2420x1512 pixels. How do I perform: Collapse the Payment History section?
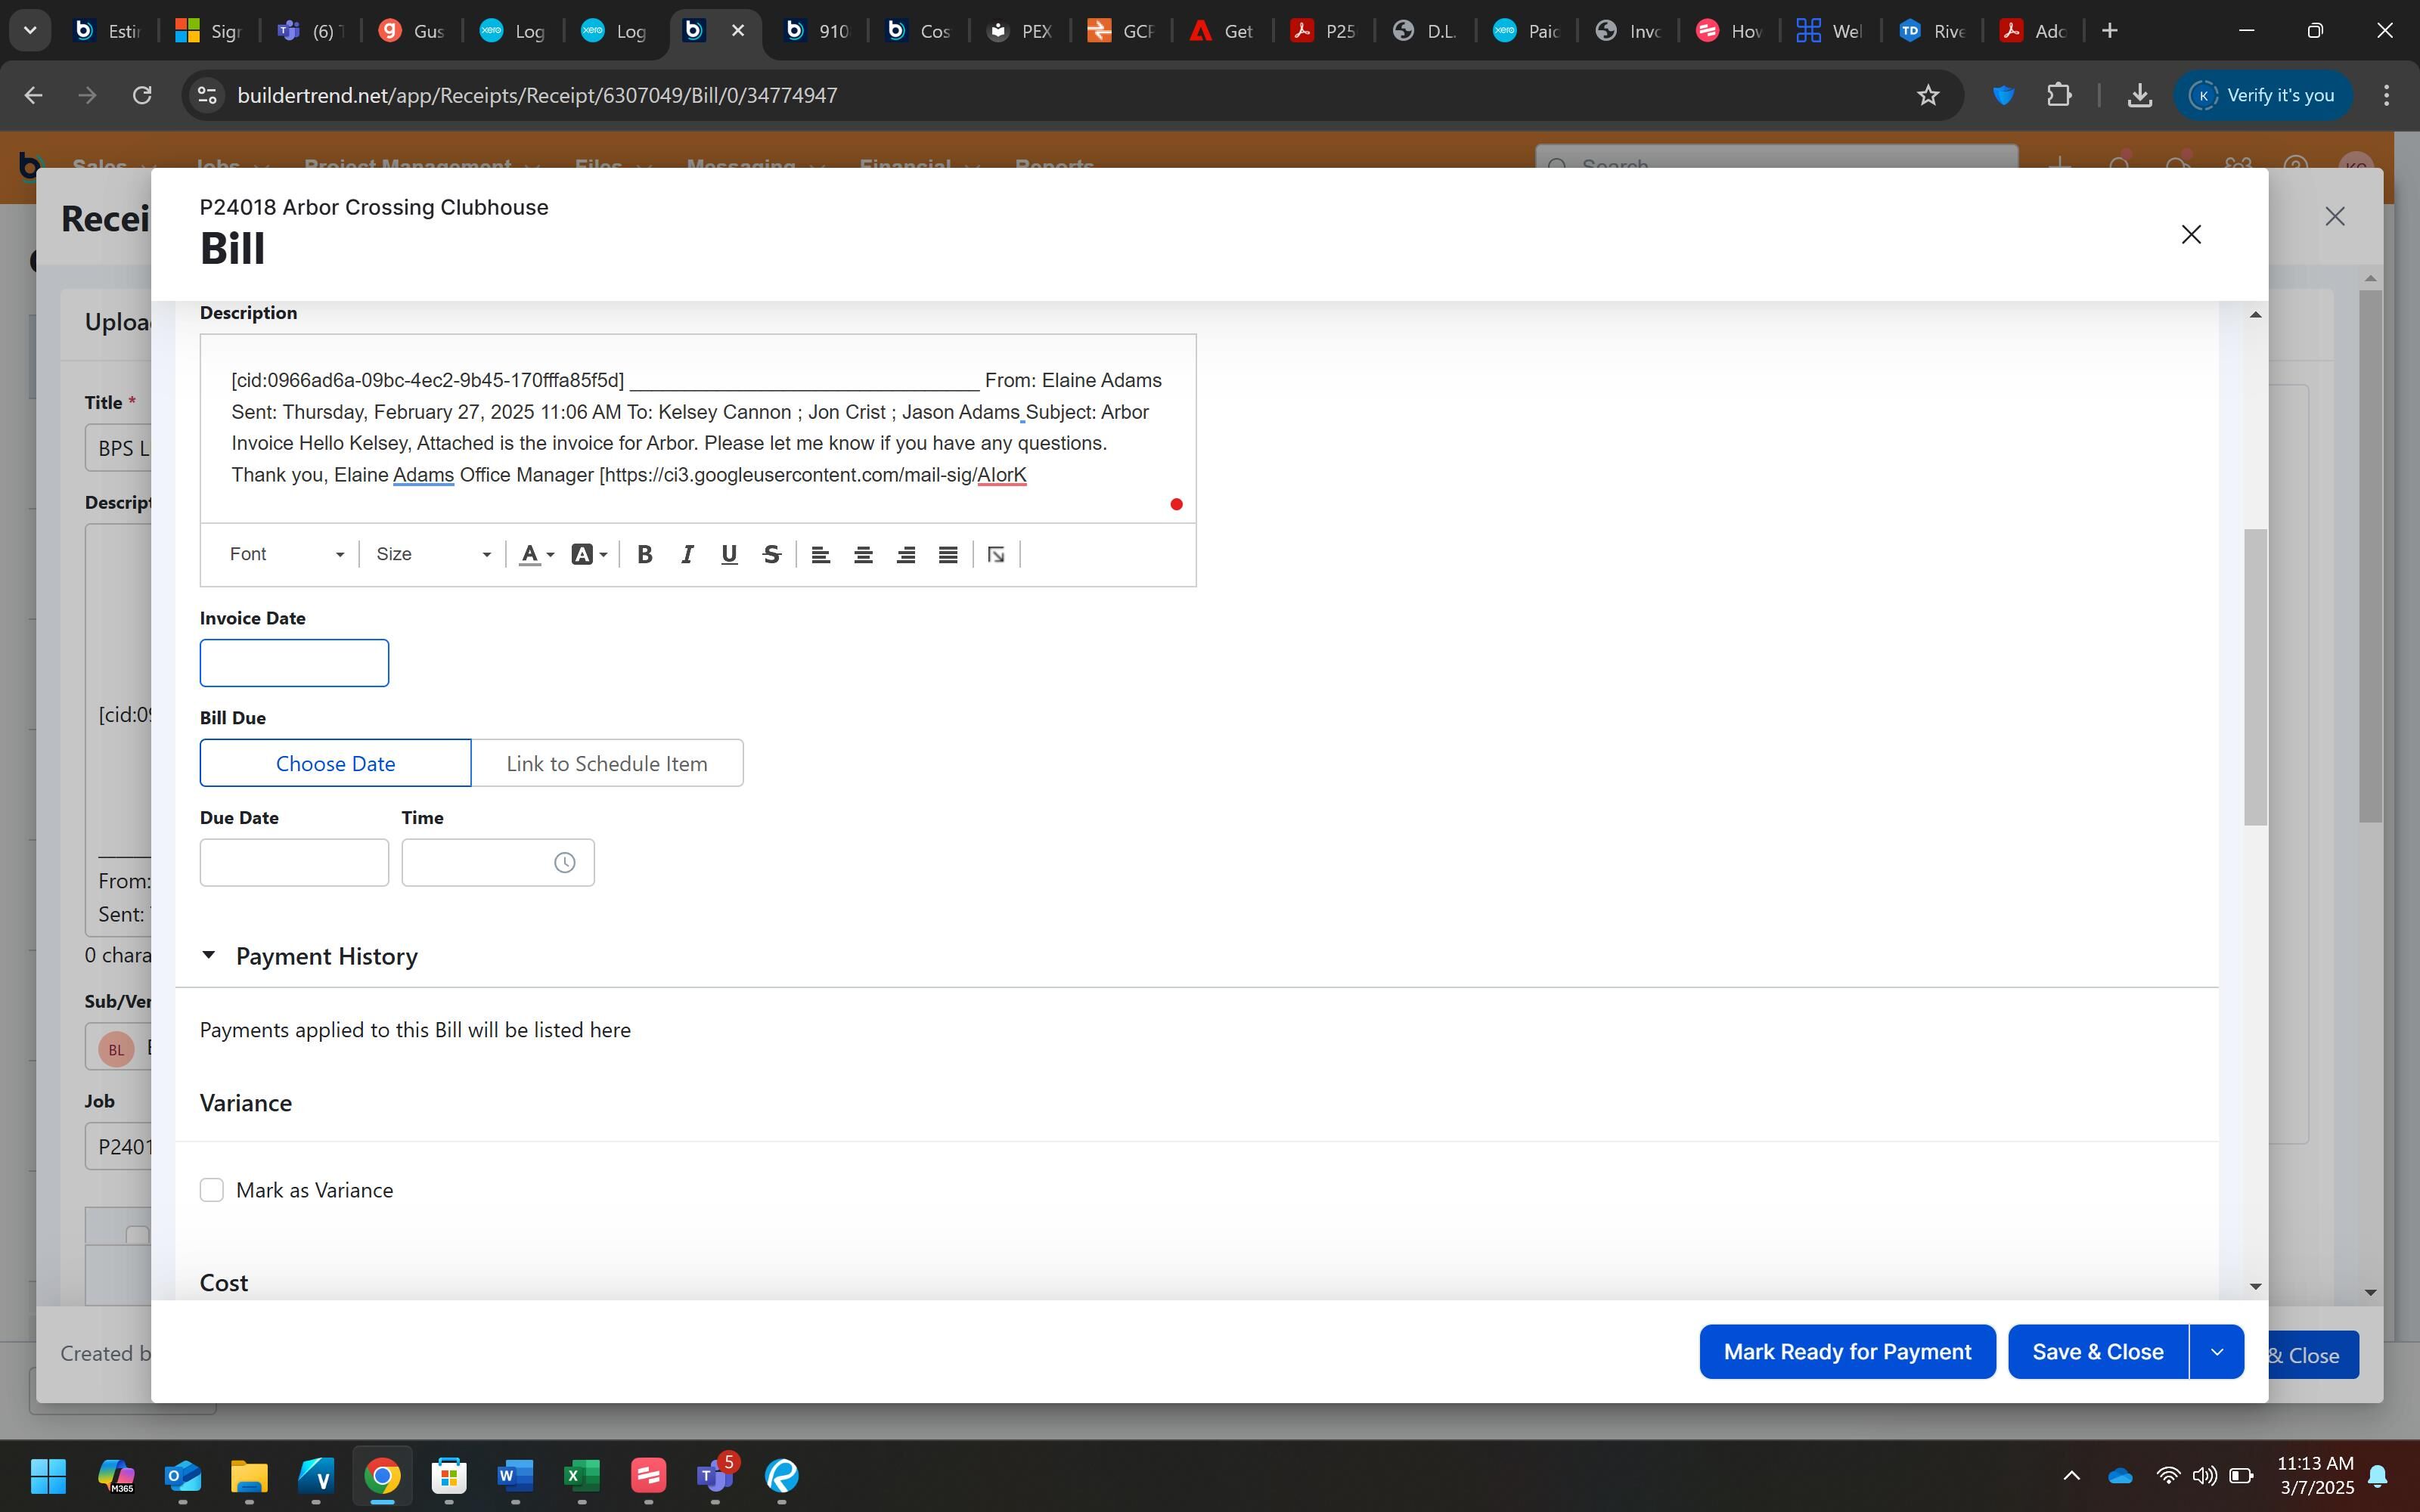(209, 956)
